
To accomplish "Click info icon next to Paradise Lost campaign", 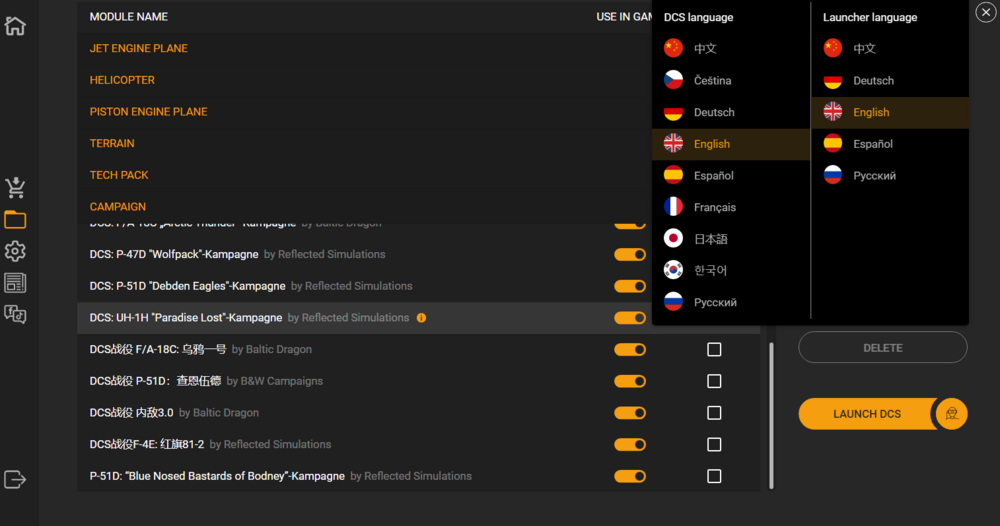I will click(421, 318).
